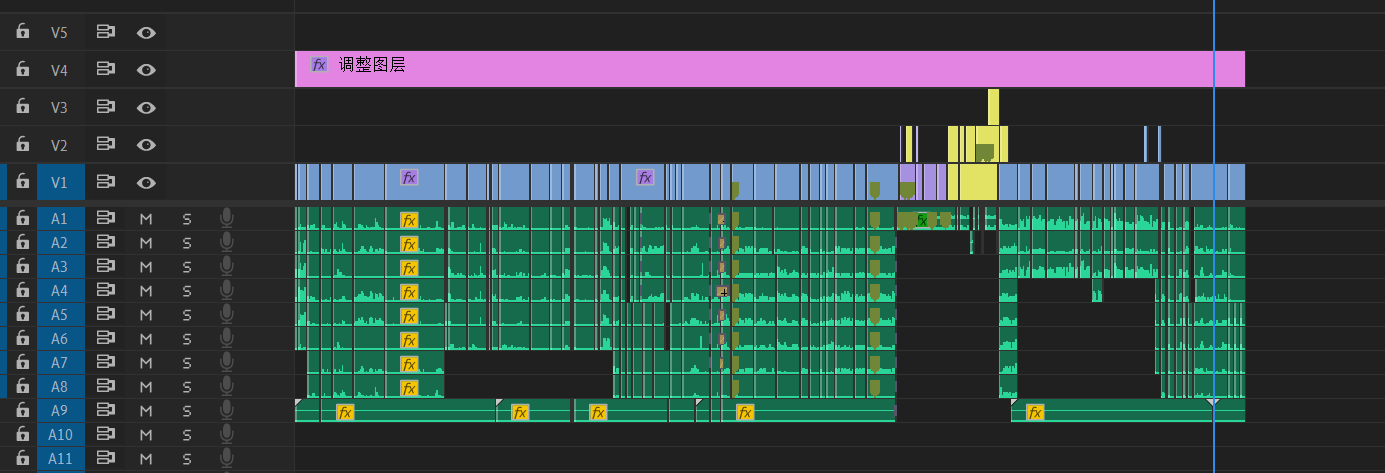Lock audio track A6
Screen dimensions: 1385x473
coord(22,338)
